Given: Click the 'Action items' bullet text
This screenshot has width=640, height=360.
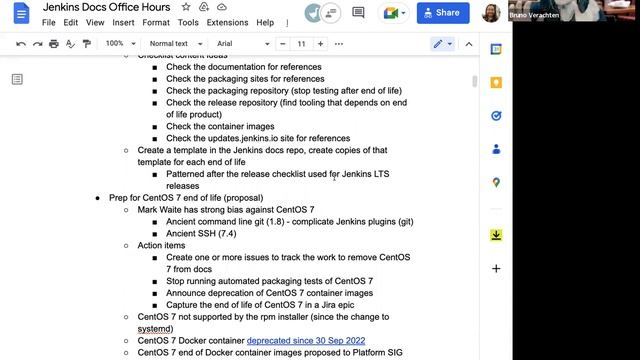Looking at the screenshot, I should (x=161, y=245).
